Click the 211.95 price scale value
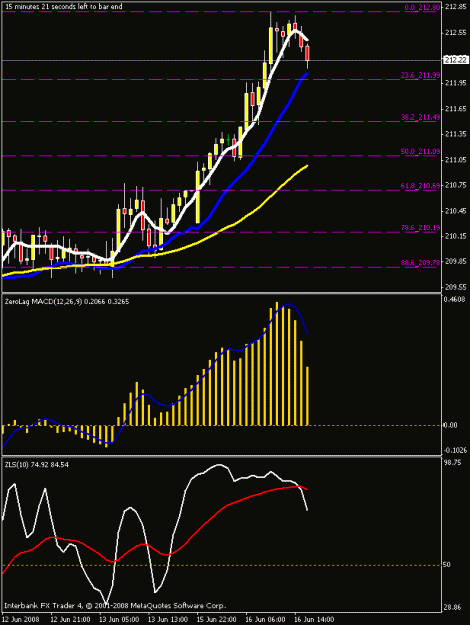 [455, 83]
